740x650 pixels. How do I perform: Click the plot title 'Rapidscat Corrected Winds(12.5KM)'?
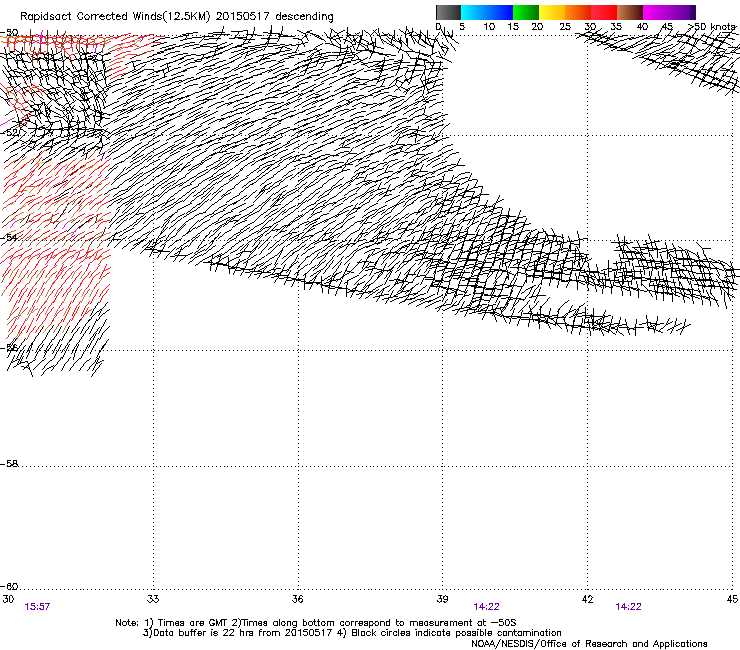[115, 17]
